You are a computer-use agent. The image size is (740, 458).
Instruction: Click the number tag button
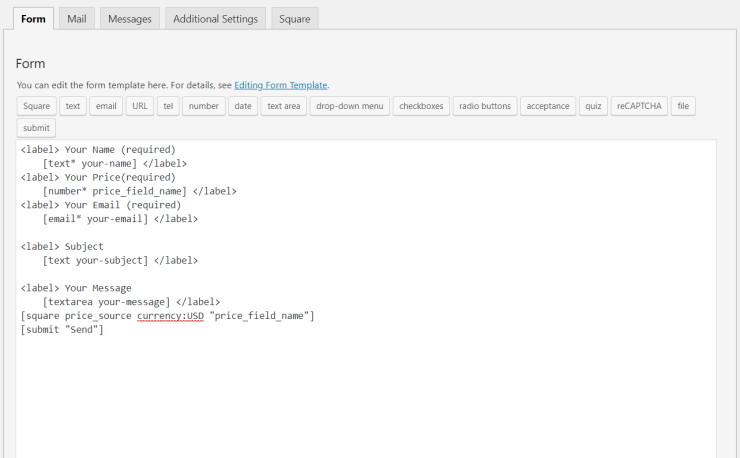tap(203, 106)
